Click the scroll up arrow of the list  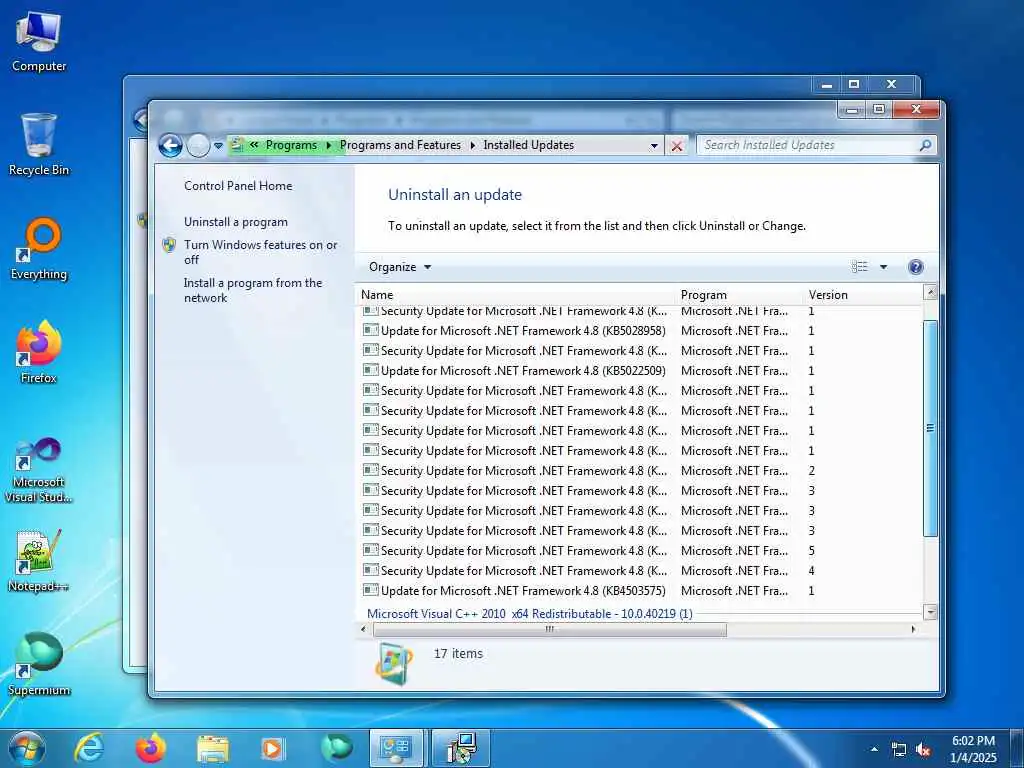click(931, 292)
